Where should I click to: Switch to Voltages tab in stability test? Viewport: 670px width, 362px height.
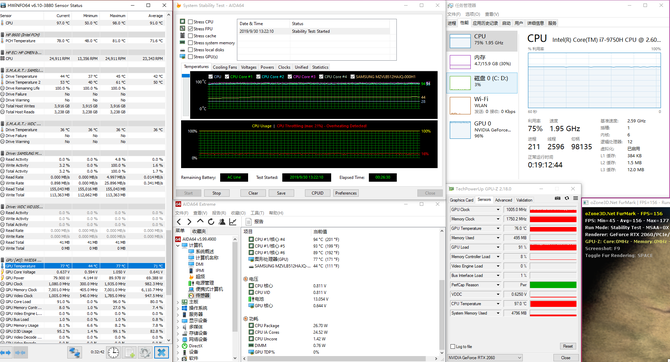click(x=249, y=67)
